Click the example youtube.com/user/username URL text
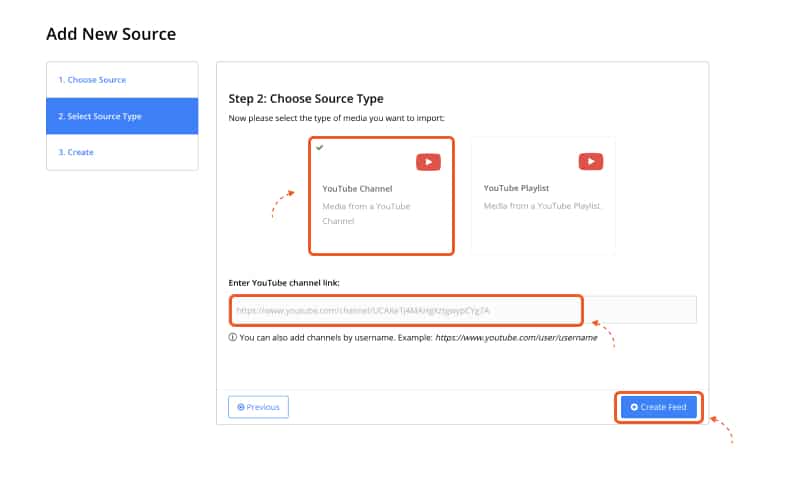Viewport: 800px width, 500px height. (516, 338)
